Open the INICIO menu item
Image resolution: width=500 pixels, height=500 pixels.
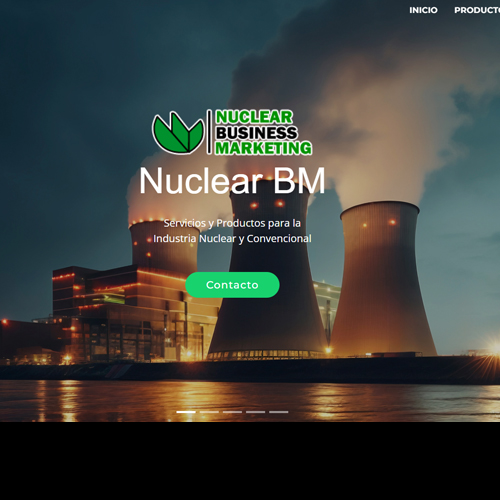(x=423, y=10)
